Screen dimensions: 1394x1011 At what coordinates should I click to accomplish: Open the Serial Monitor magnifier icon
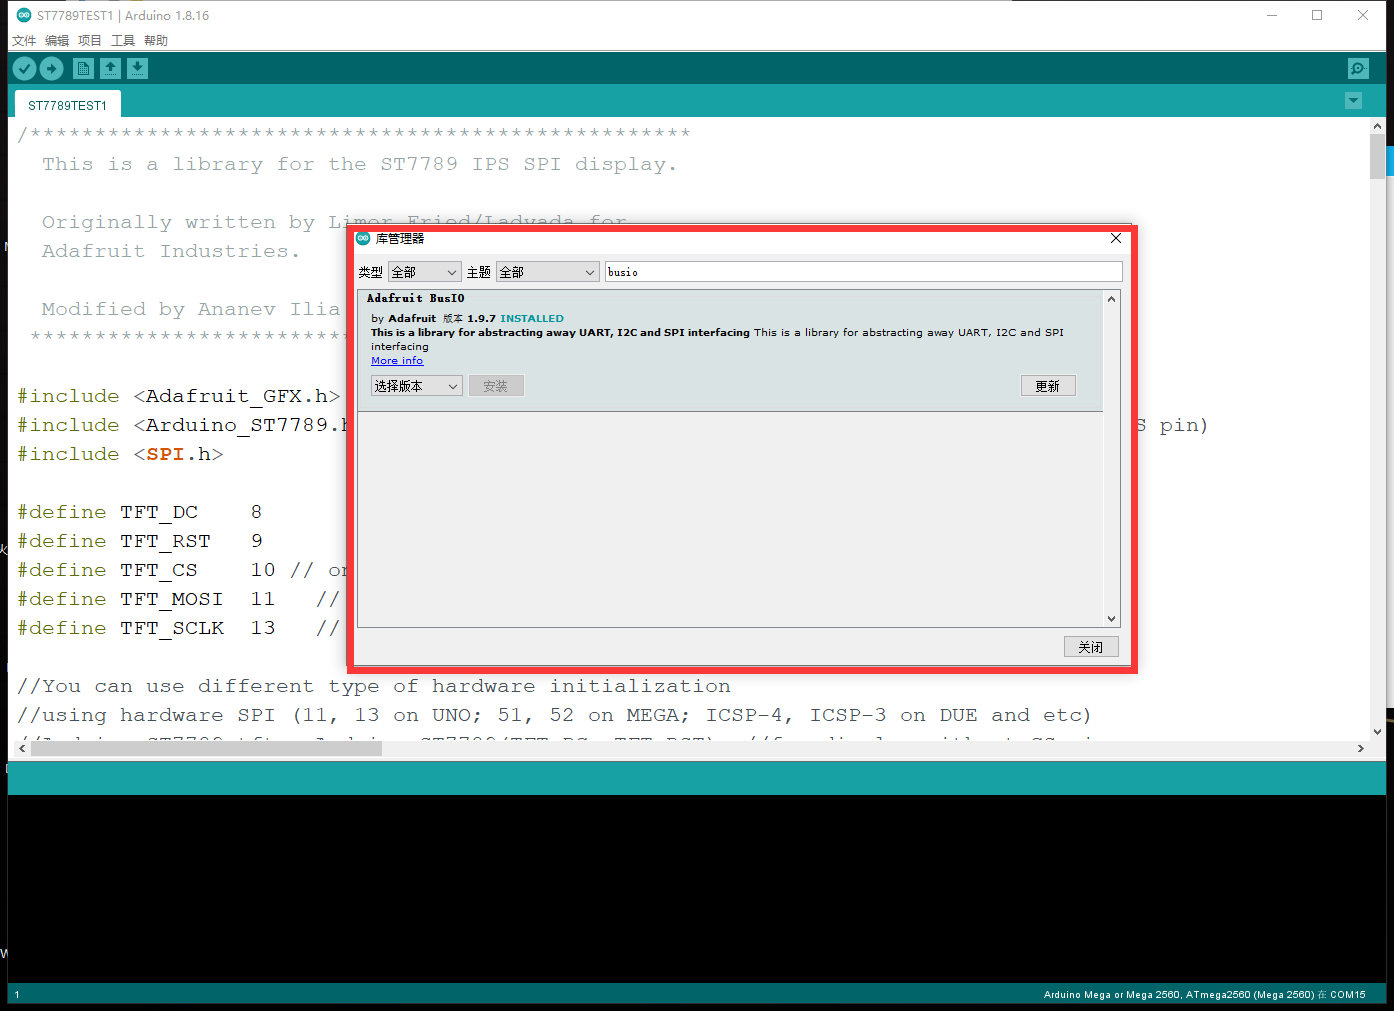tap(1357, 68)
